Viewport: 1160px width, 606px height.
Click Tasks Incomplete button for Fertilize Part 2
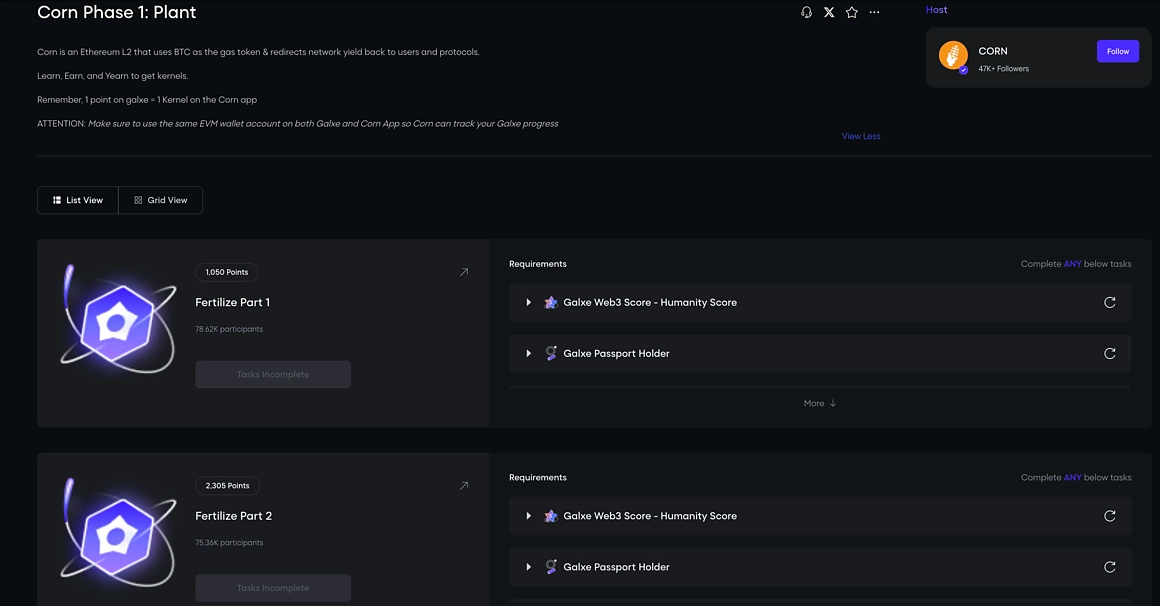[273, 588]
